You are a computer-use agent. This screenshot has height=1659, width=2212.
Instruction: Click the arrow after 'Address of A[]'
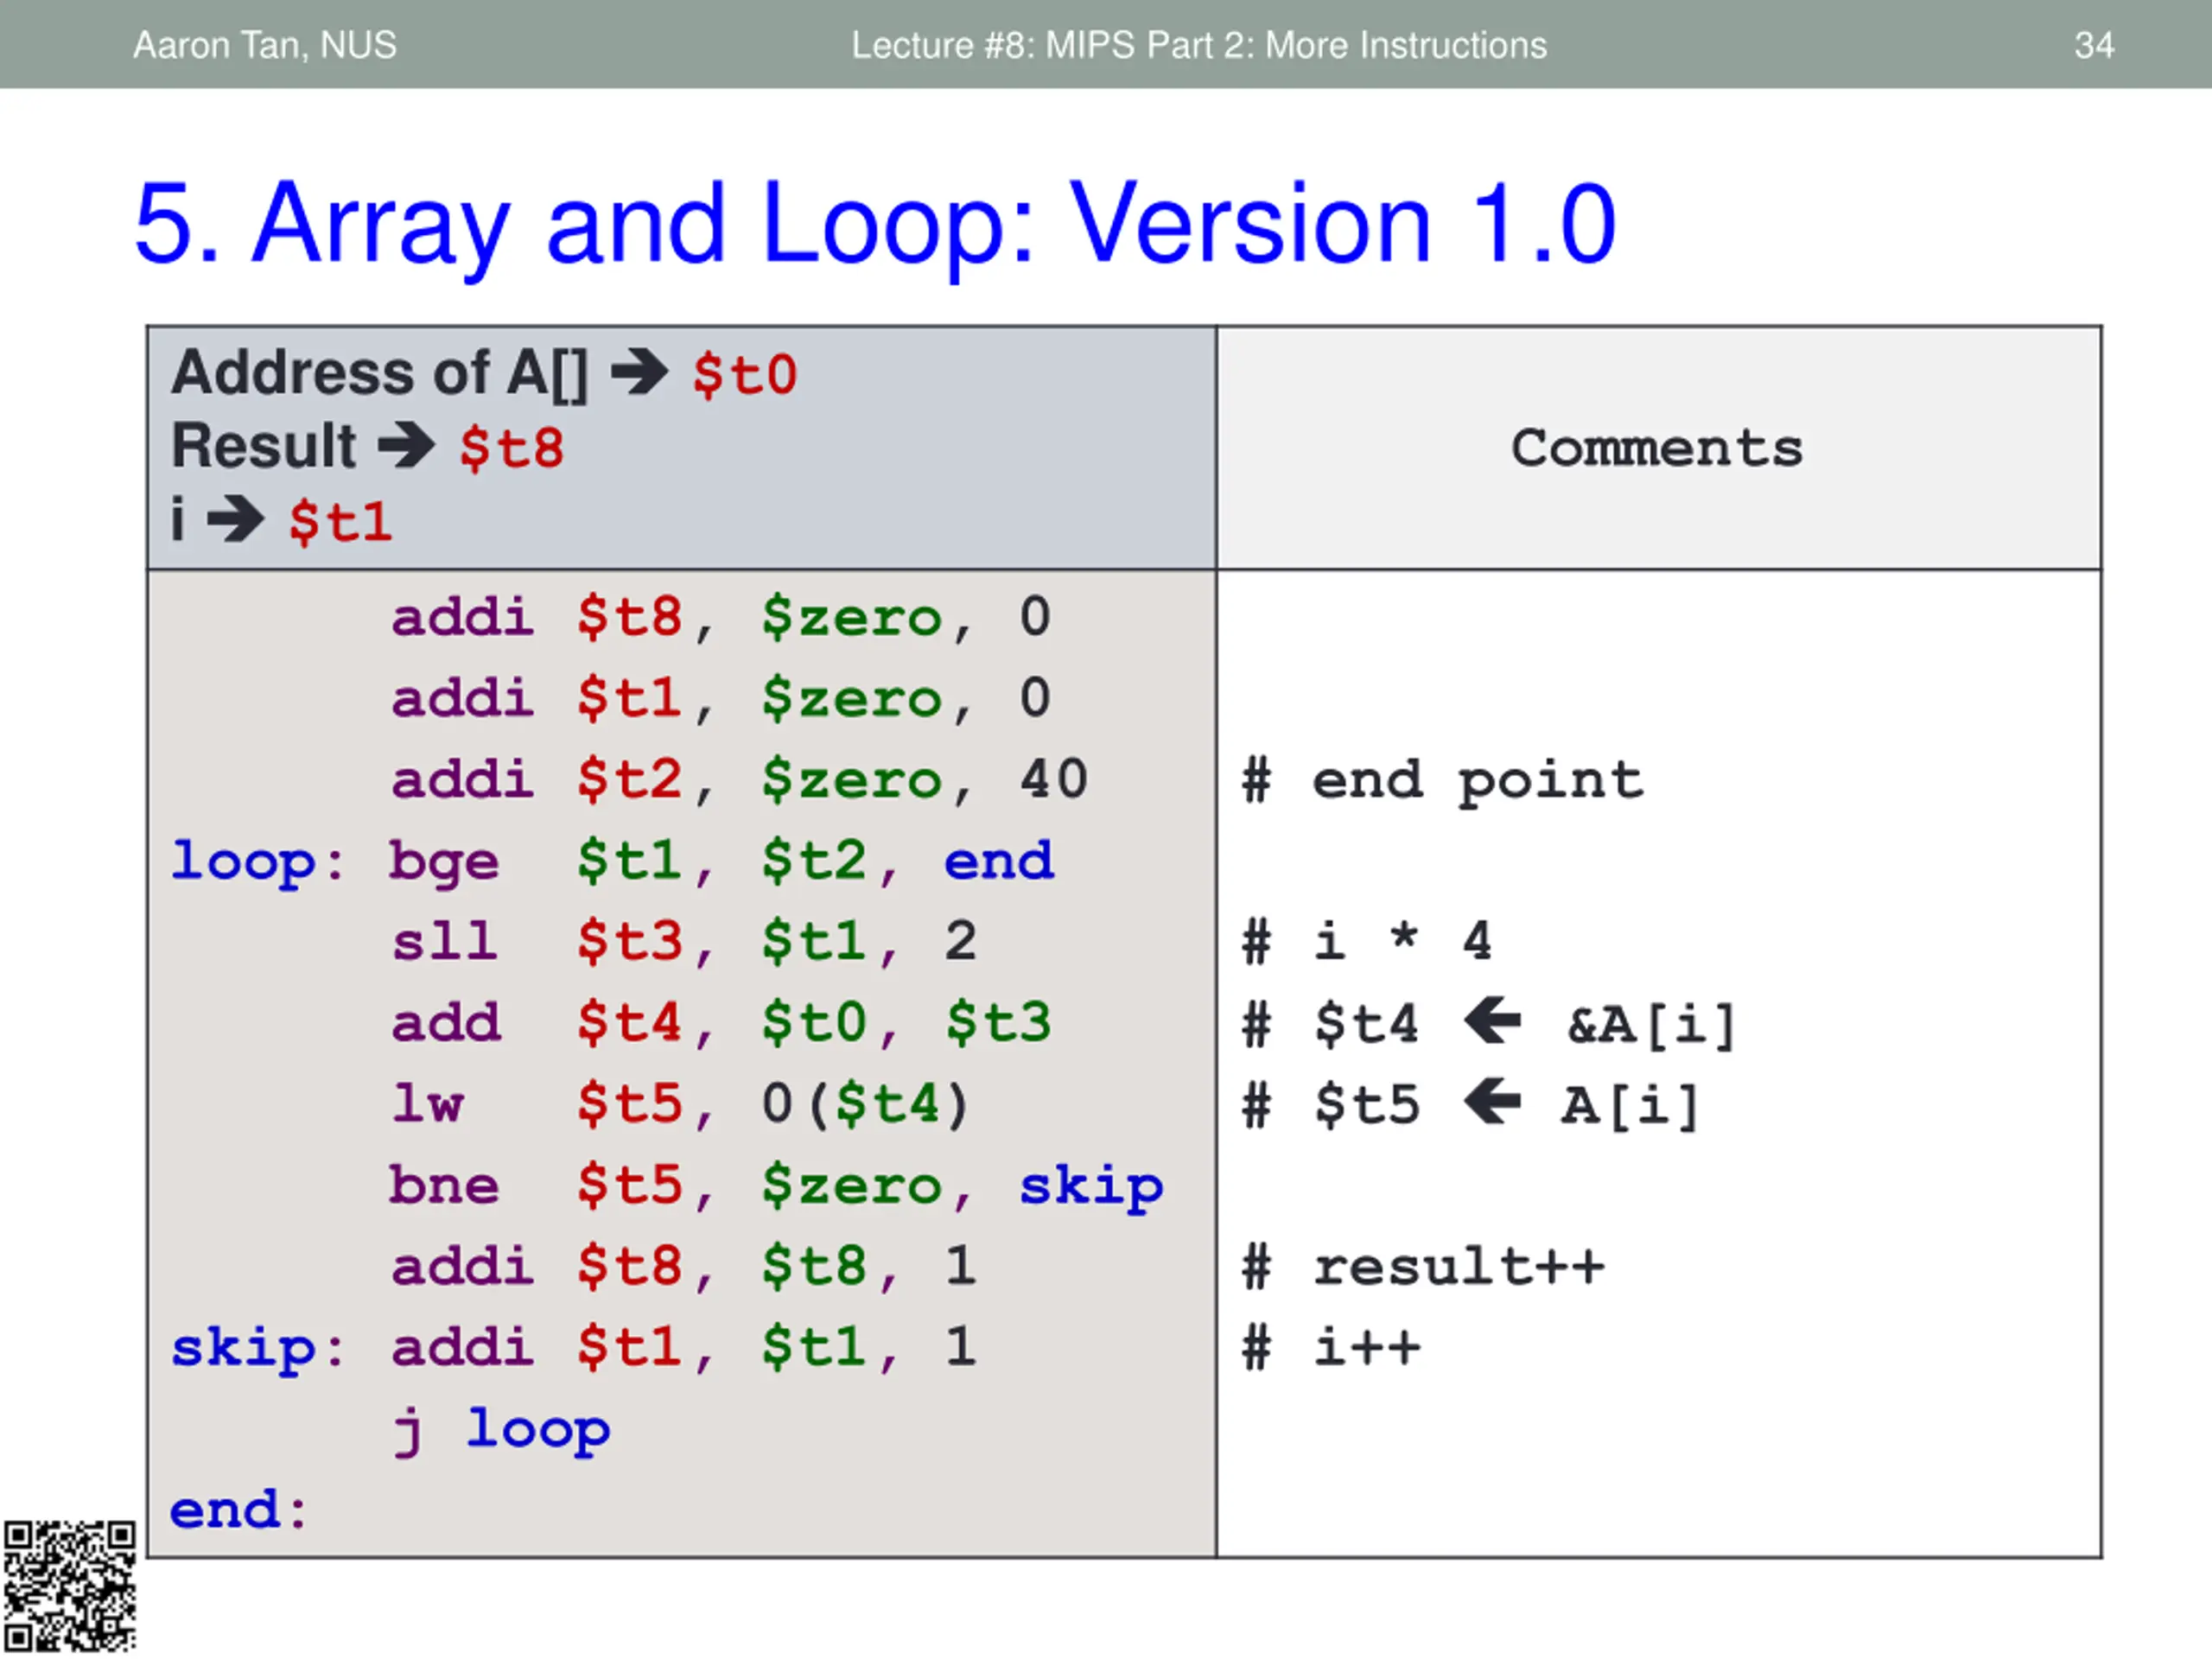pyautogui.click(x=639, y=373)
